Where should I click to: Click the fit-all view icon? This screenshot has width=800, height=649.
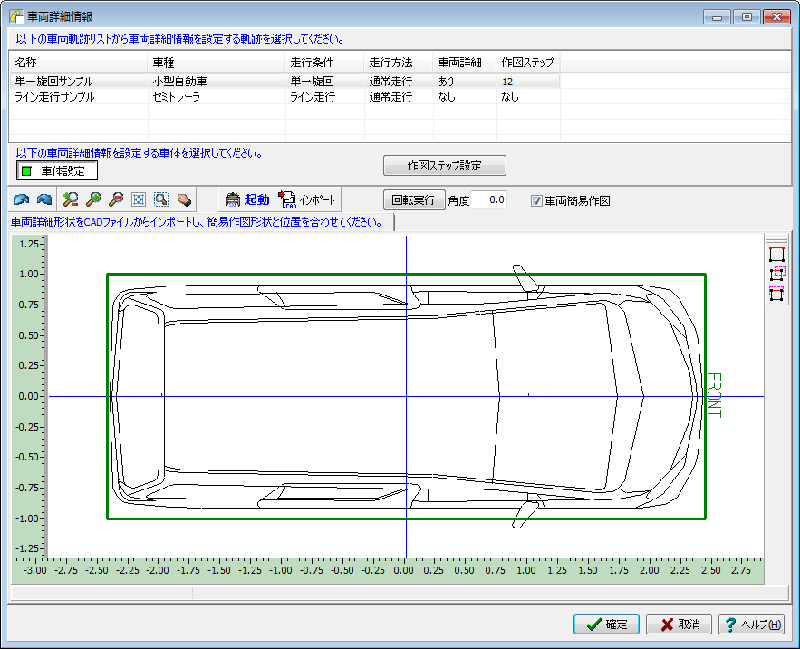click(x=138, y=199)
